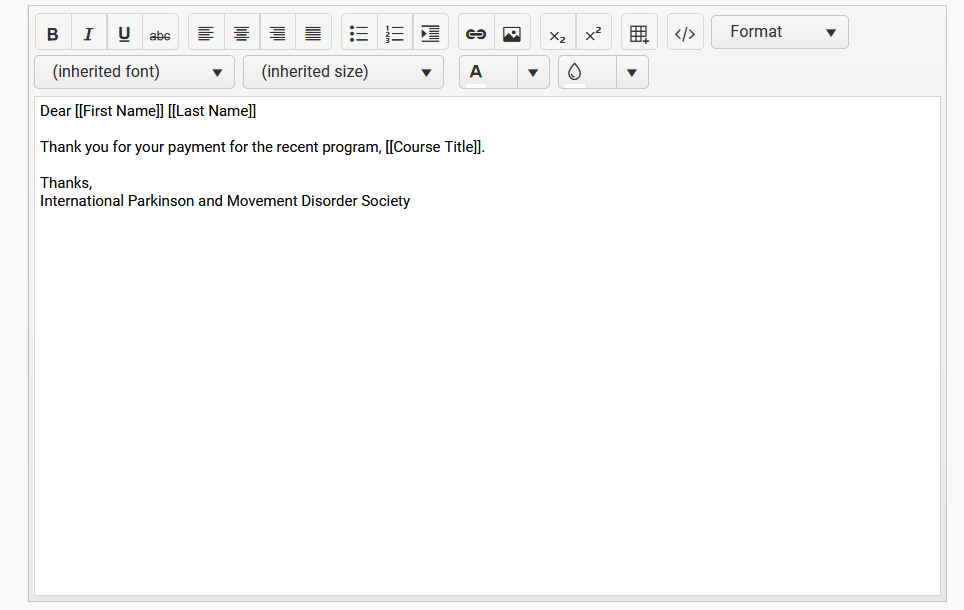Insert a bulleted list
Image resolution: width=964 pixels, height=610 pixels.
(x=359, y=33)
